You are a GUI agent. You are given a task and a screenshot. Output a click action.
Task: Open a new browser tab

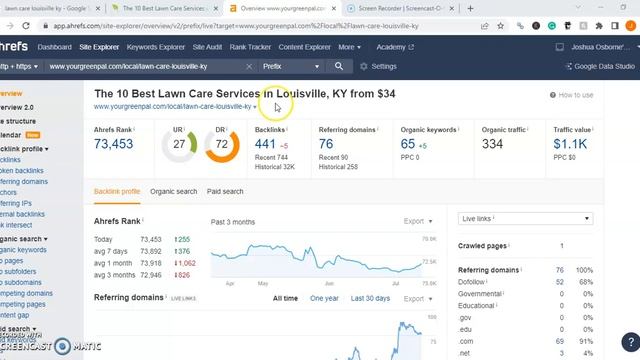470,8
